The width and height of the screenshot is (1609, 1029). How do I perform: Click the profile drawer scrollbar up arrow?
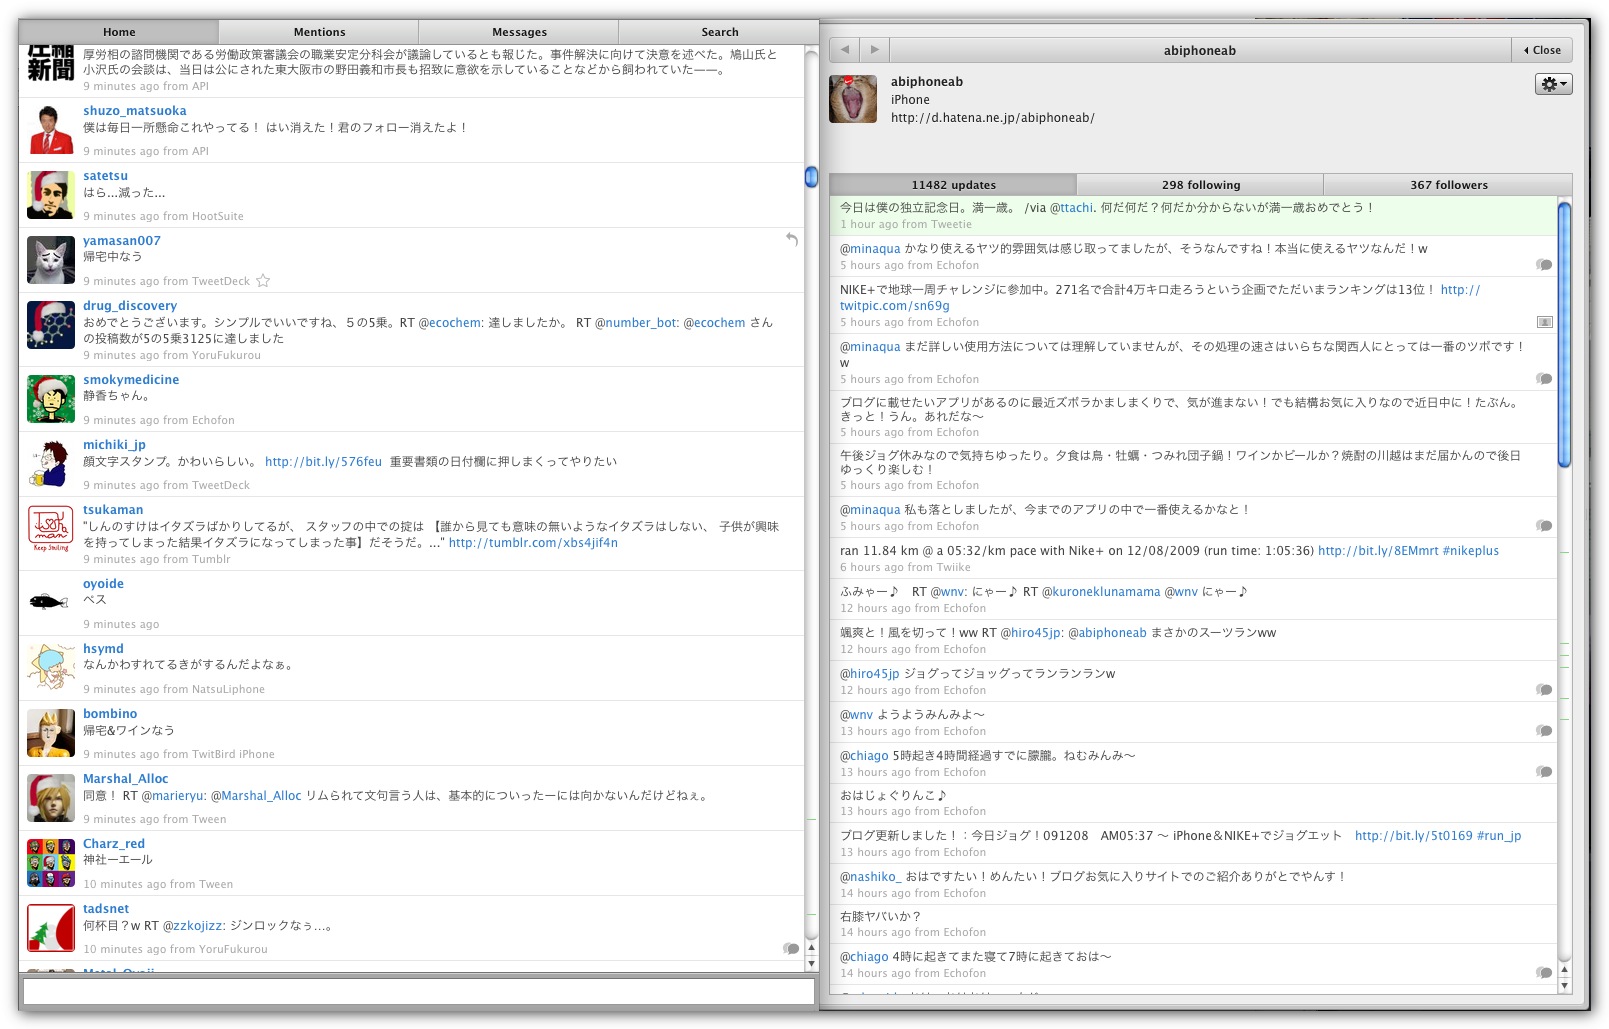1564,969
